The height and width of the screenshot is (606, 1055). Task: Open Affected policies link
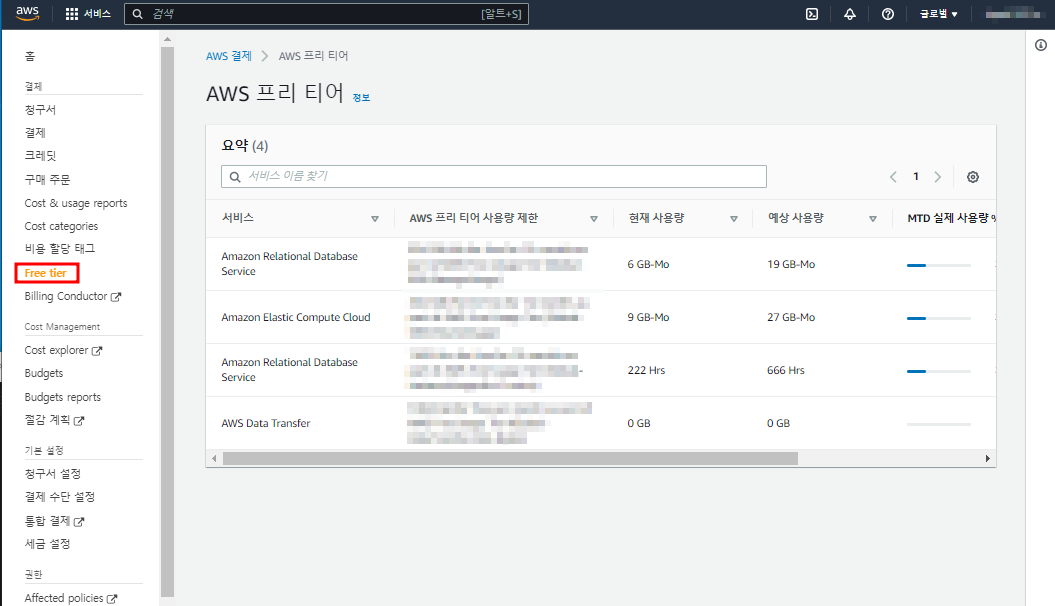[x=64, y=599]
